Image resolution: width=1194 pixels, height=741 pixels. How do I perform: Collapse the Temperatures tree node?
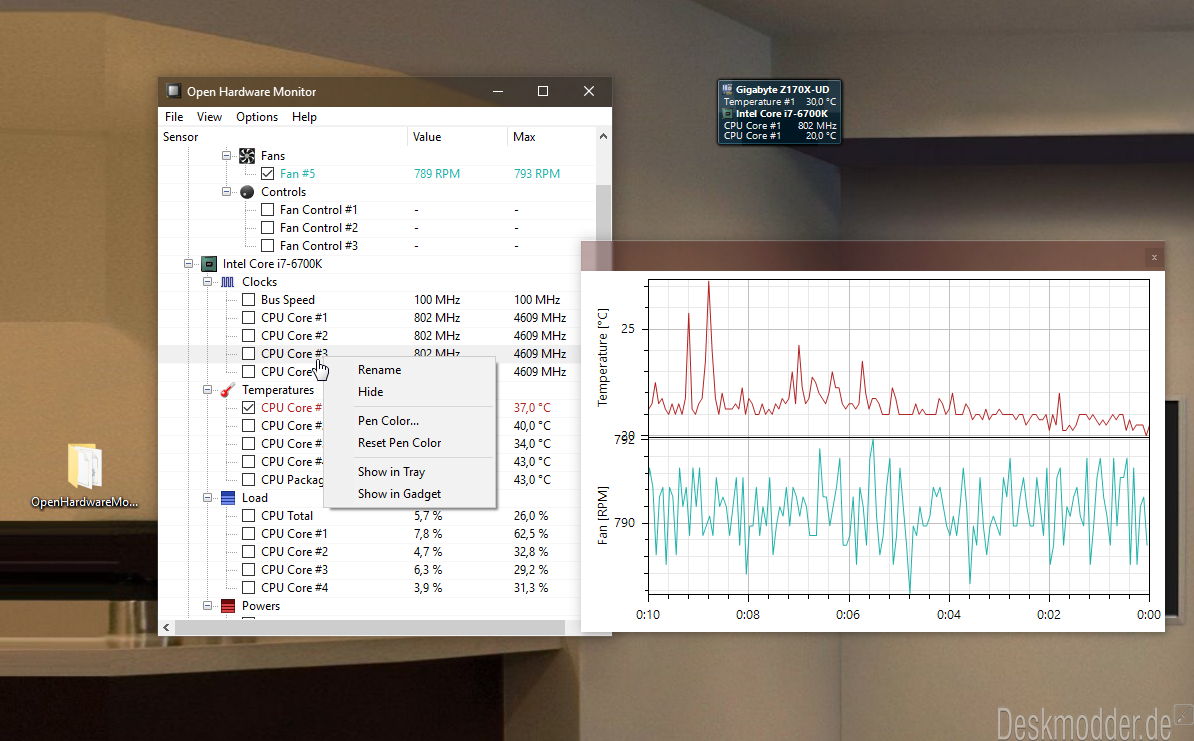tap(207, 390)
